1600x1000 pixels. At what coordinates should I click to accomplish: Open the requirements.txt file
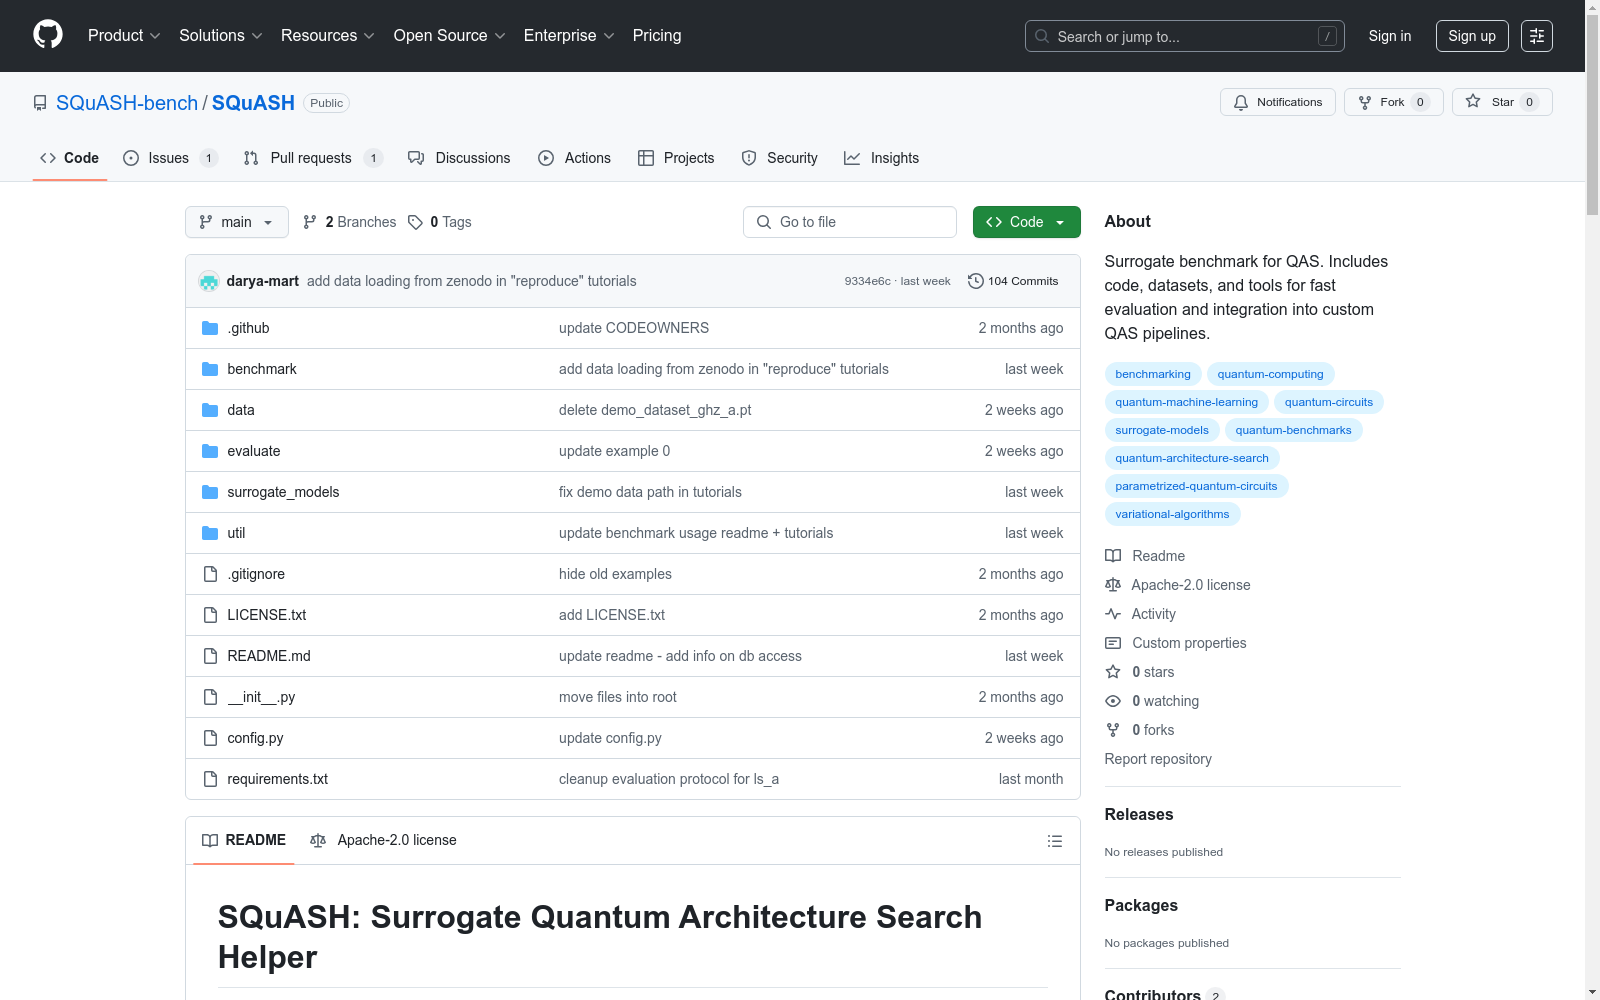click(277, 779)
